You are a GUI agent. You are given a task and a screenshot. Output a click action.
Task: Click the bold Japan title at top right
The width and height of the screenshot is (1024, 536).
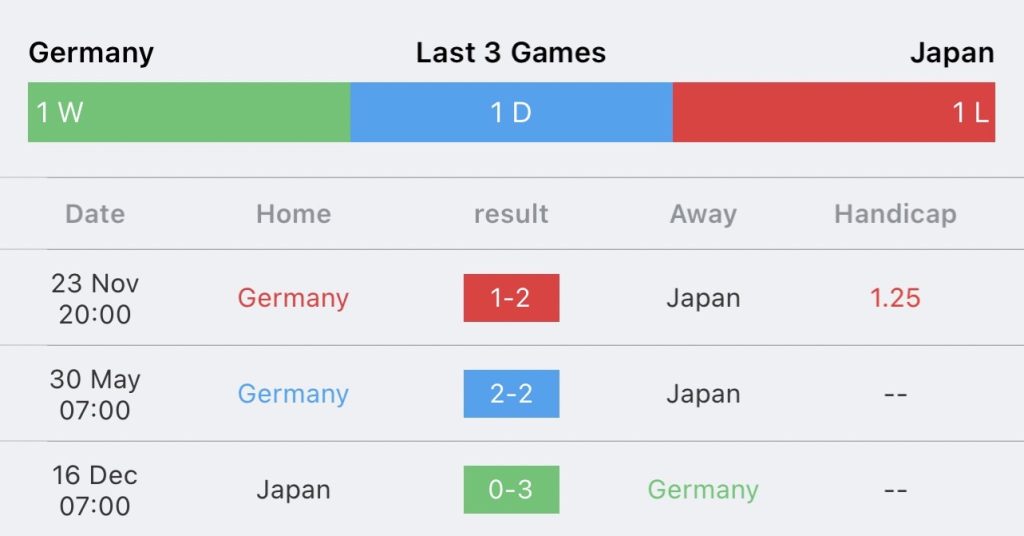952,53
